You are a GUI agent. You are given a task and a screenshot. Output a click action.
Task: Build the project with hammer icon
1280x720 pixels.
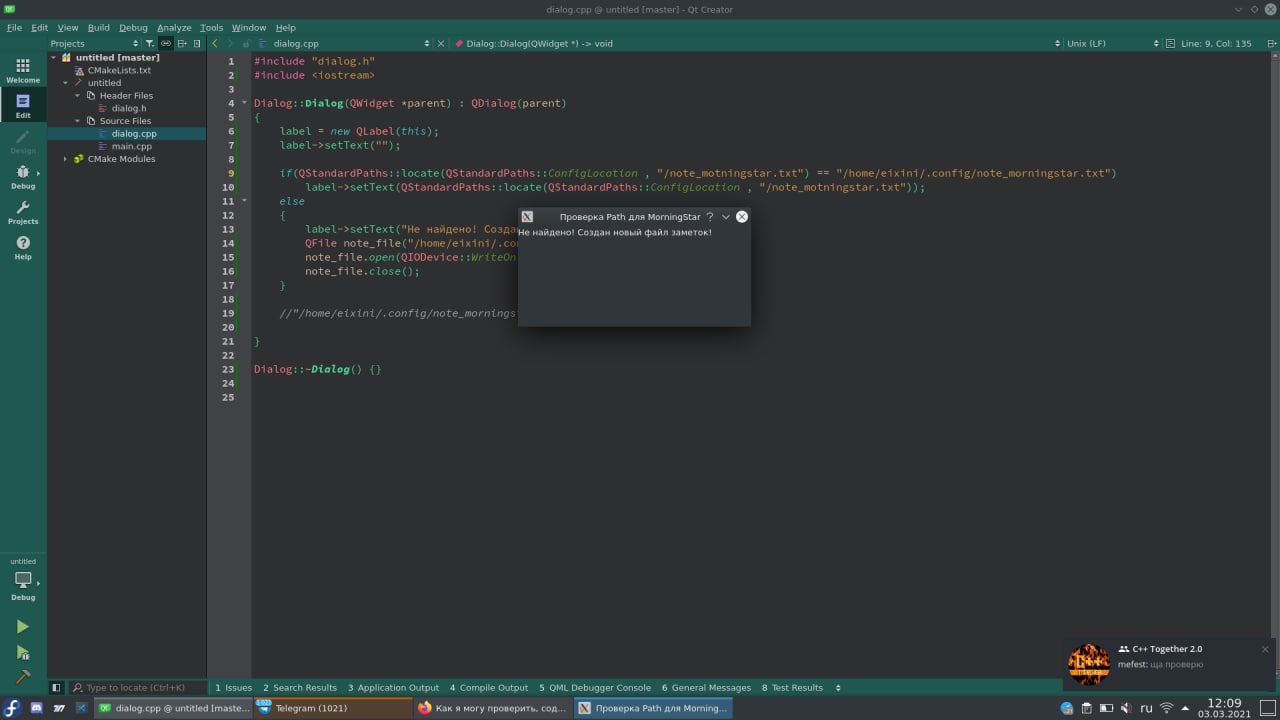(23, 677)
